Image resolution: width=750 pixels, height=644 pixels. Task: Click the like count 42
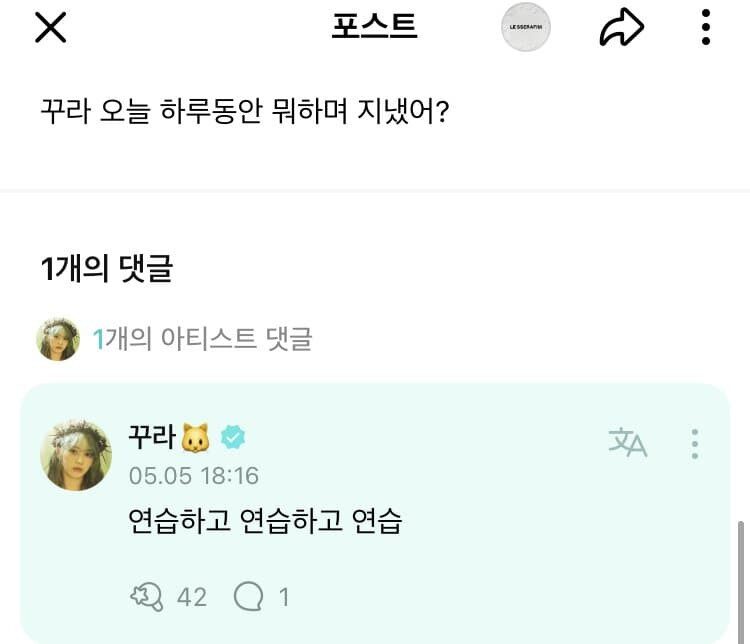click(191, 597)
